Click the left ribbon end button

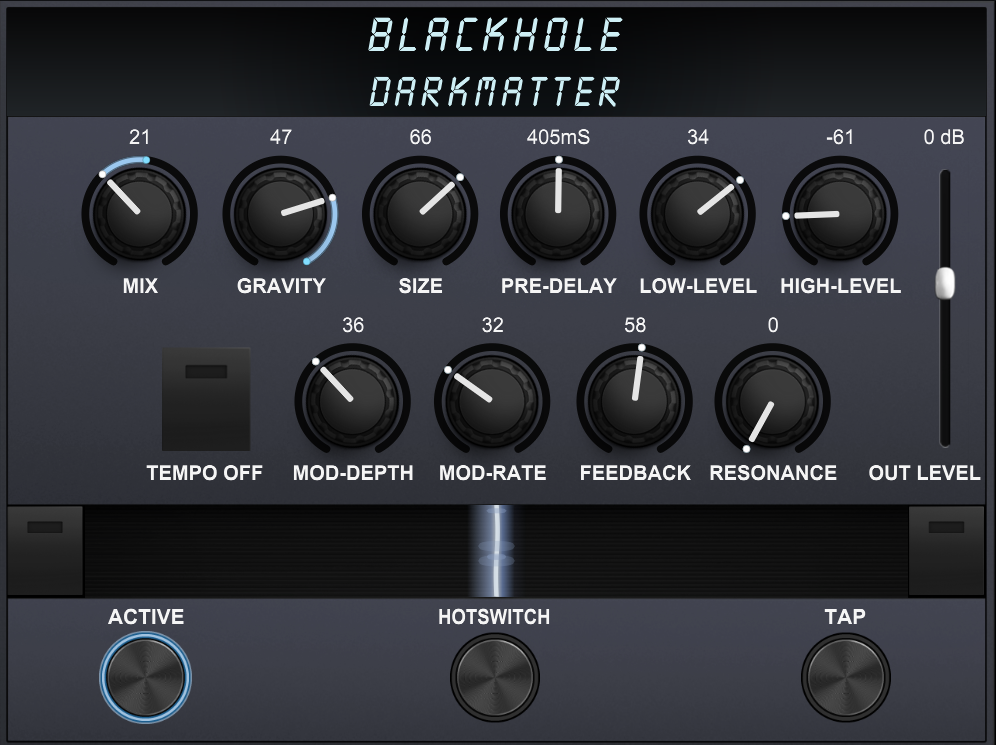click(45, 551)
